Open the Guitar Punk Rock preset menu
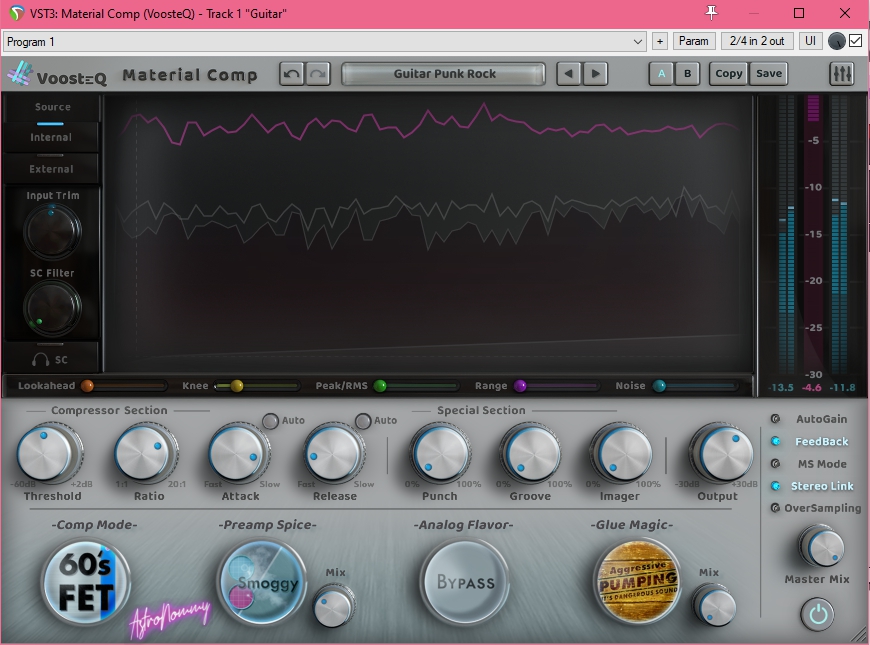 pyautogui.click(x=444, y=74)
